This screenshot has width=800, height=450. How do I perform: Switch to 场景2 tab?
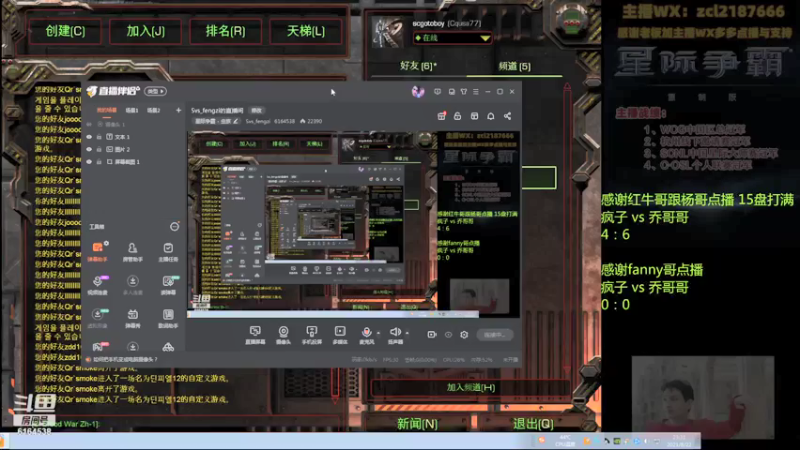pyautogui.click(x=153, y=110)
